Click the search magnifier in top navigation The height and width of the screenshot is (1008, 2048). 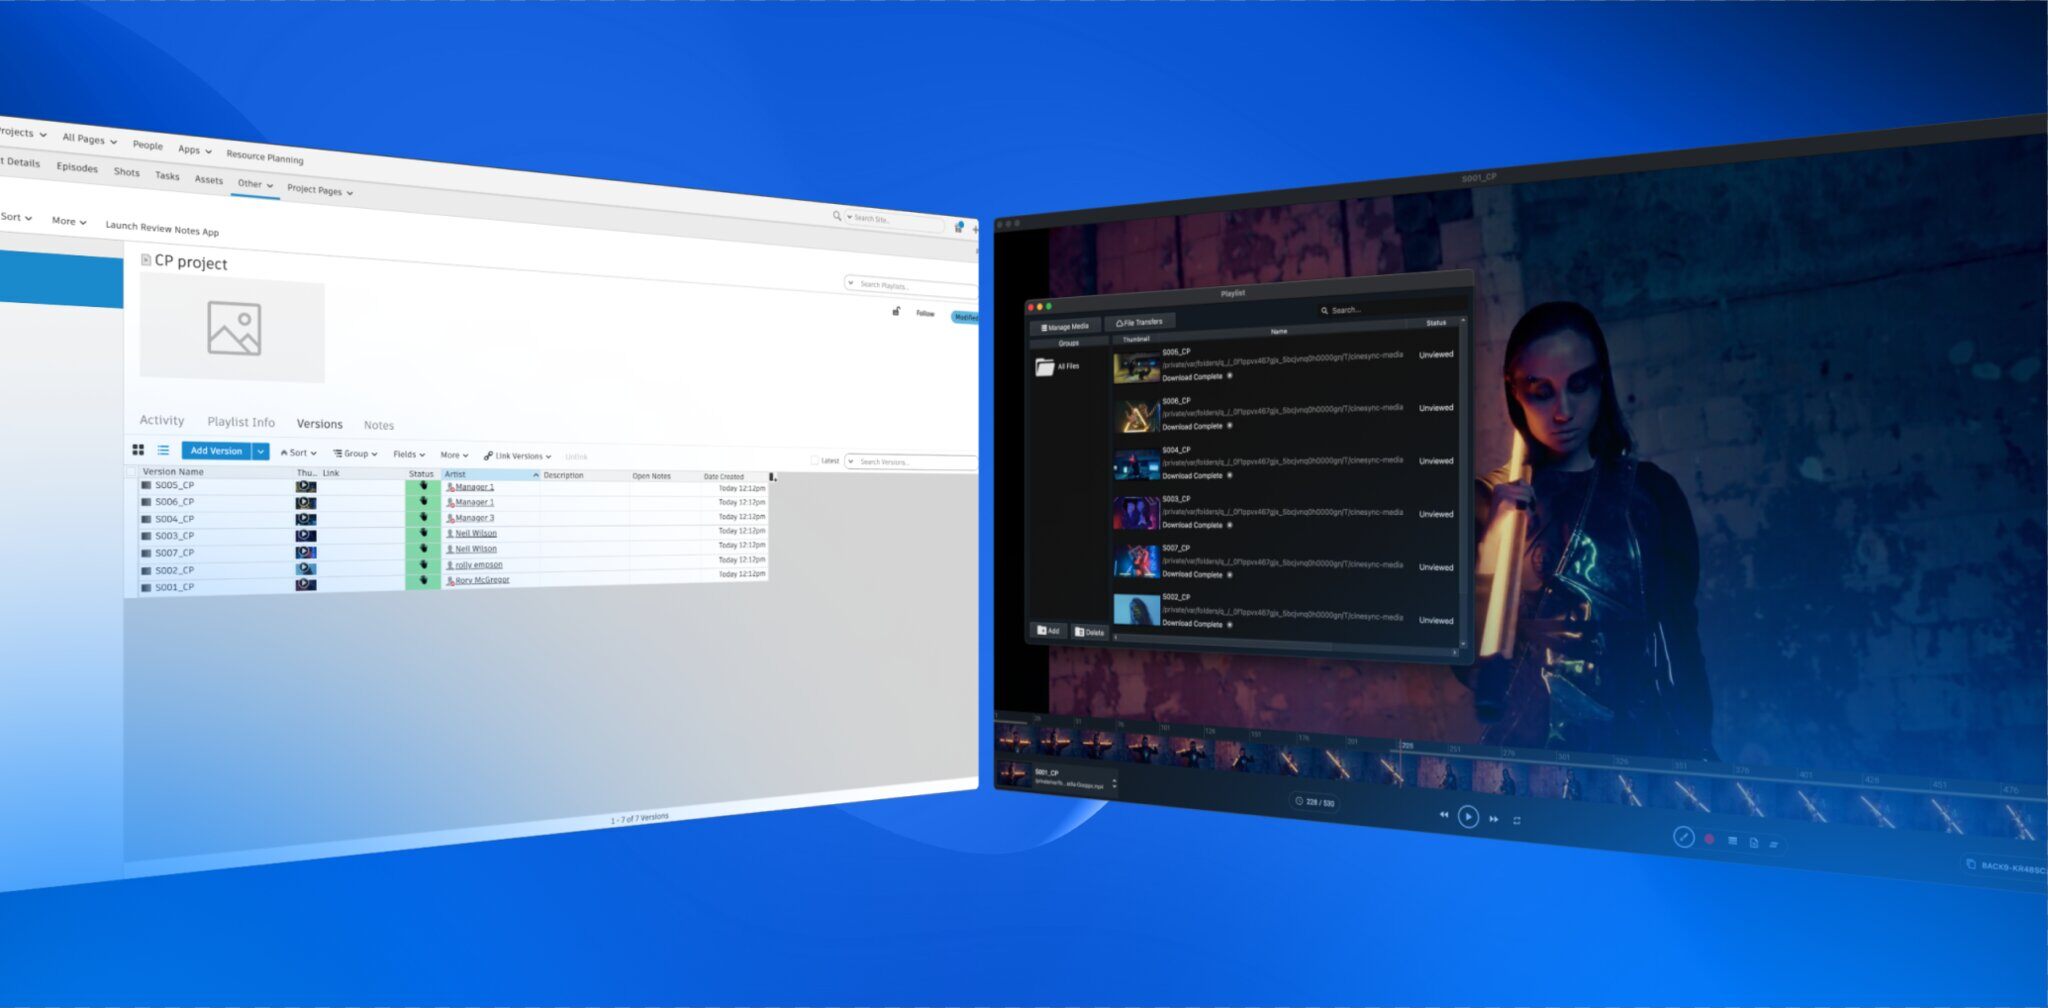[x=837, y=215]
